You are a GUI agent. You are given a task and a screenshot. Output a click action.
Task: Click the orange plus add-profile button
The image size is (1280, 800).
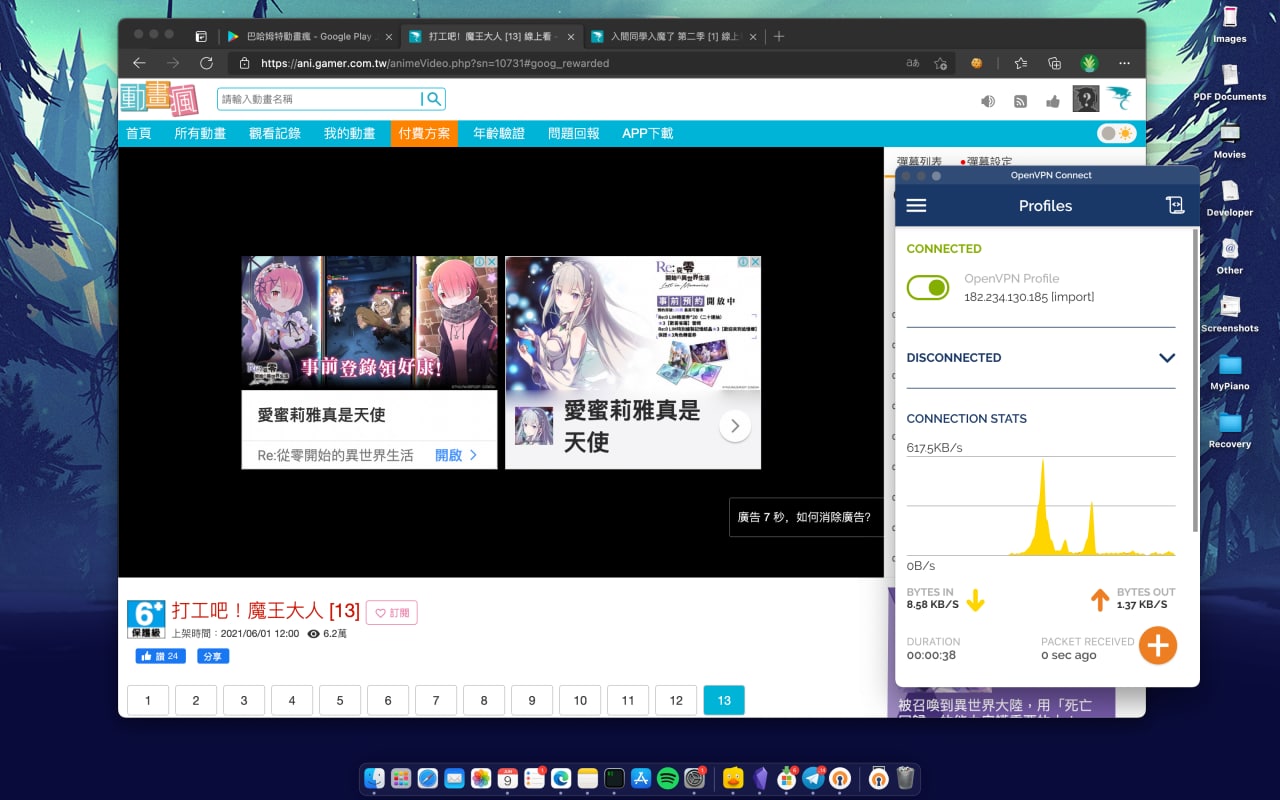tap(1158, 645)
